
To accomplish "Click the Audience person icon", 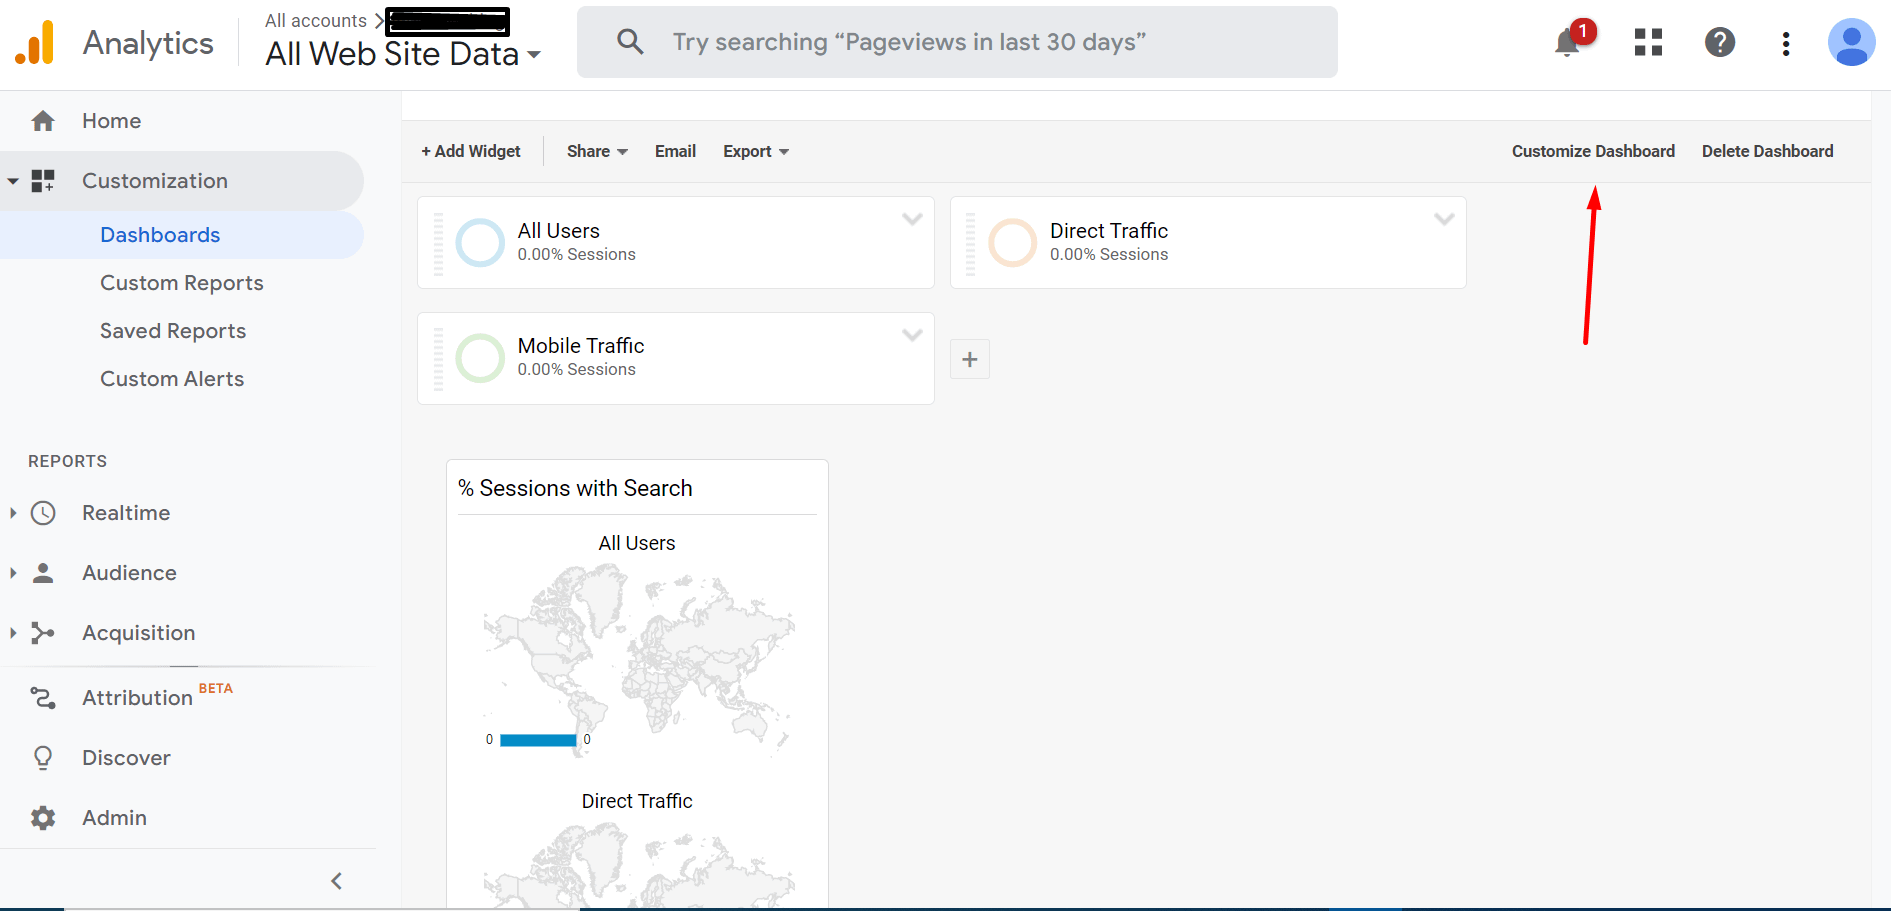I will coord(42,572).
